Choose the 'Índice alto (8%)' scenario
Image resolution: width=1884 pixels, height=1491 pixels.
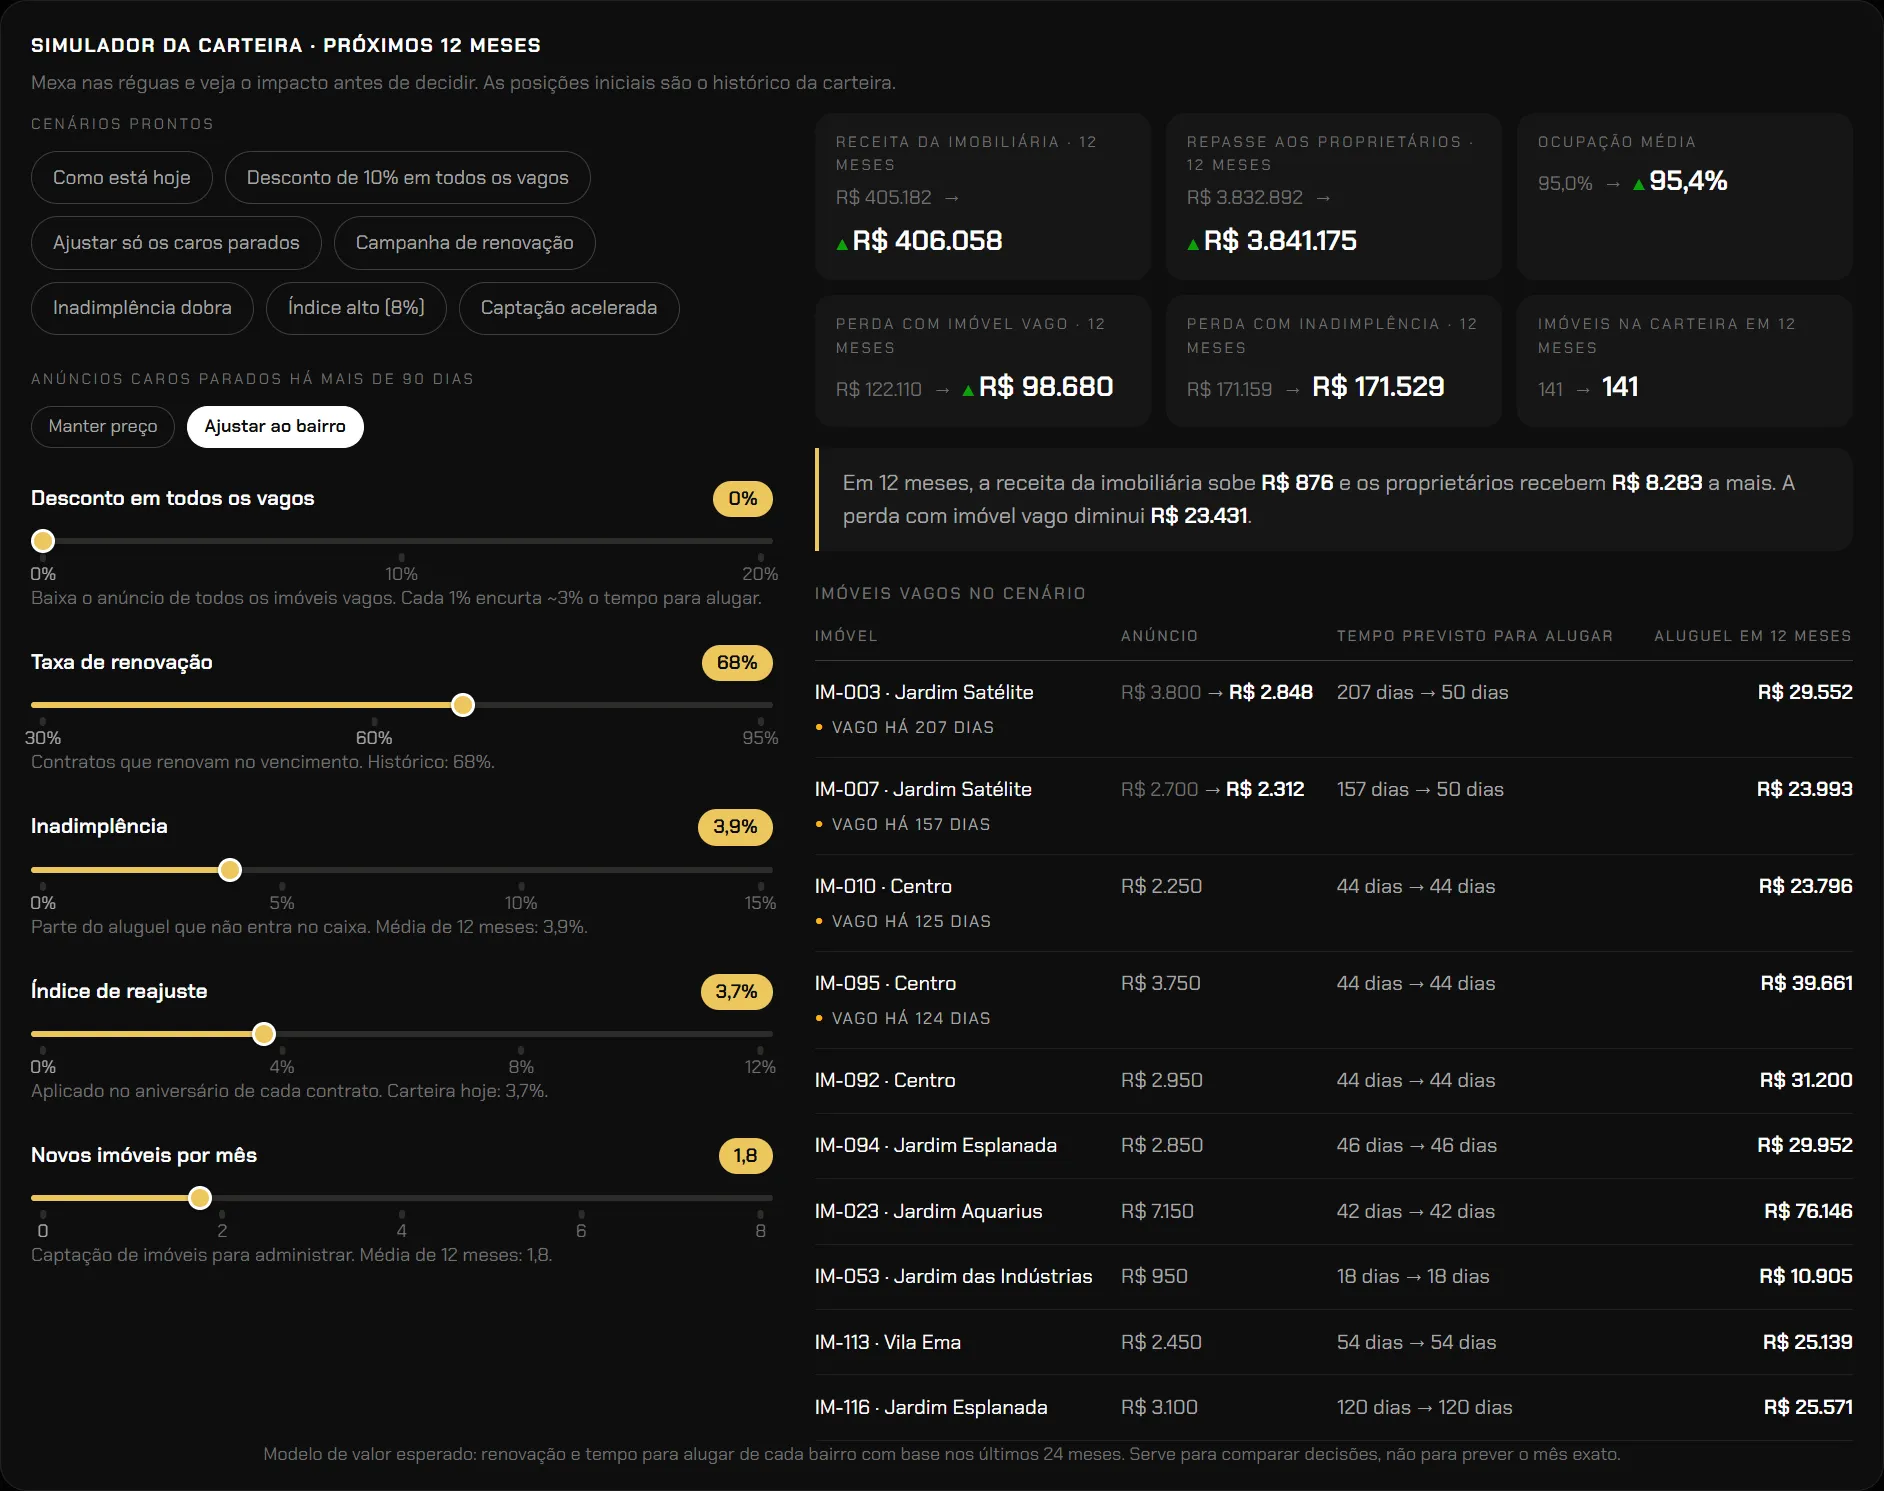tap(356, 308)
